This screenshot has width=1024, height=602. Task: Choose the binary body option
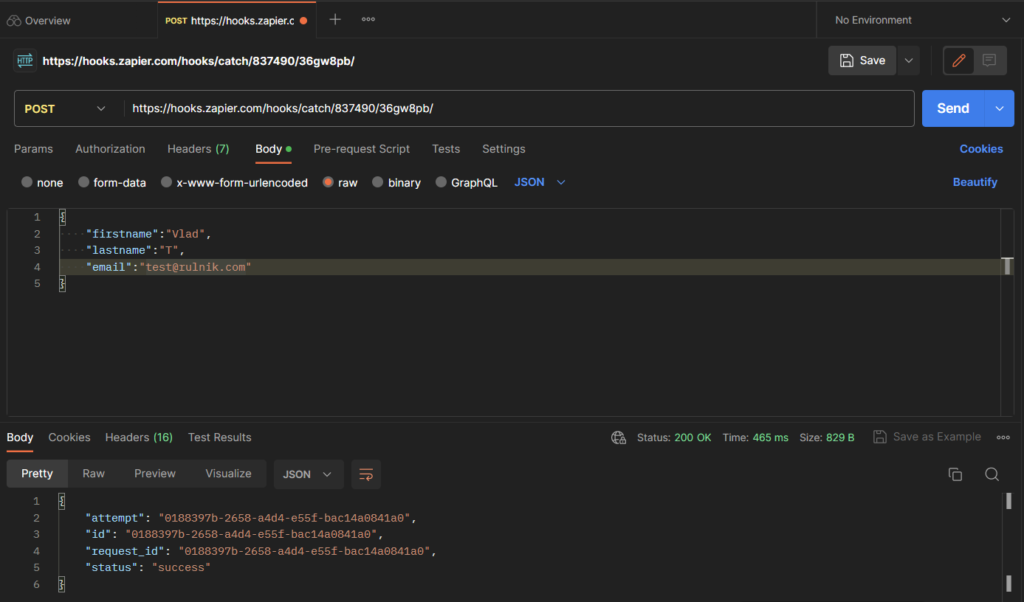378,183
